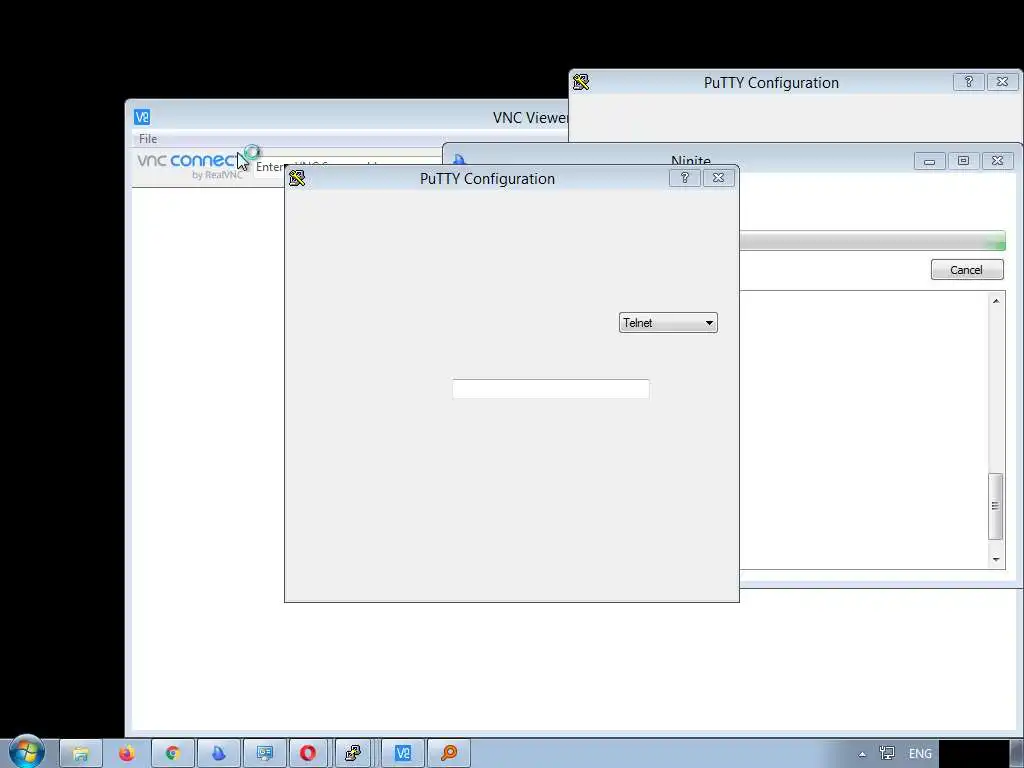Close the Ninite window
This screenshot has width=1024, height=768.
(997, 161)
